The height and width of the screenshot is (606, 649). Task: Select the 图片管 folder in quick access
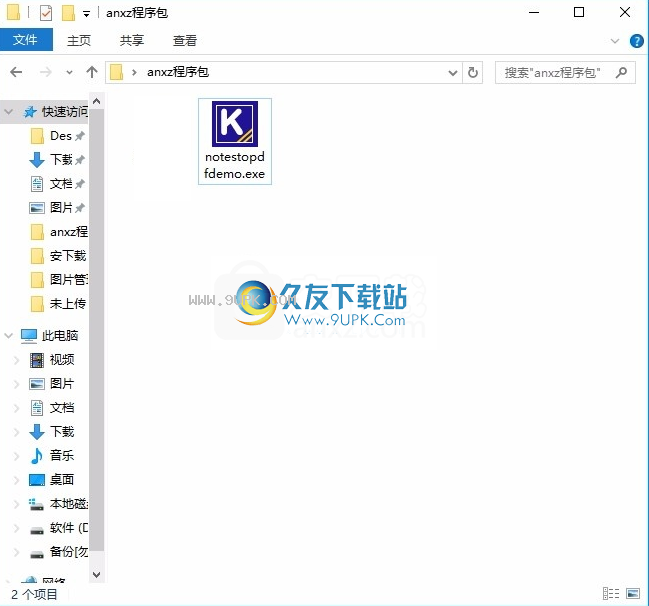click(x=60, y=280)
